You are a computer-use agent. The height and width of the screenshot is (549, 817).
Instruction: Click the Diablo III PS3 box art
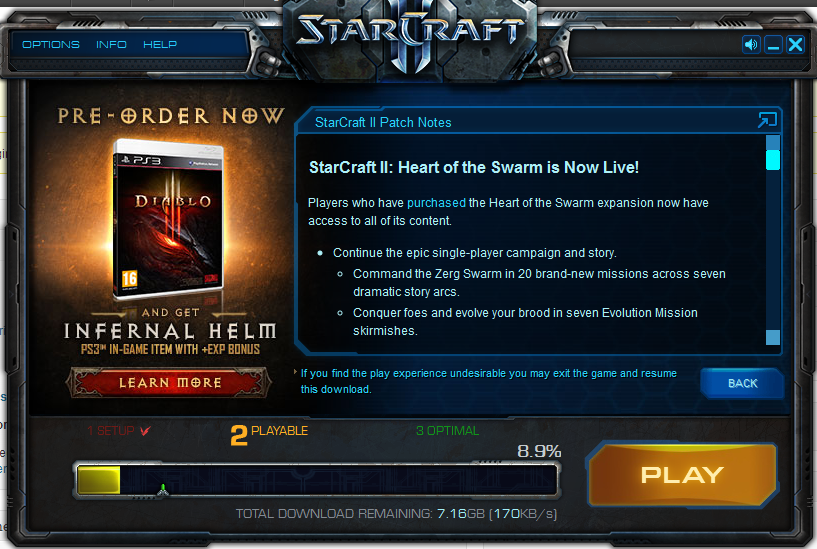[168, 219]
